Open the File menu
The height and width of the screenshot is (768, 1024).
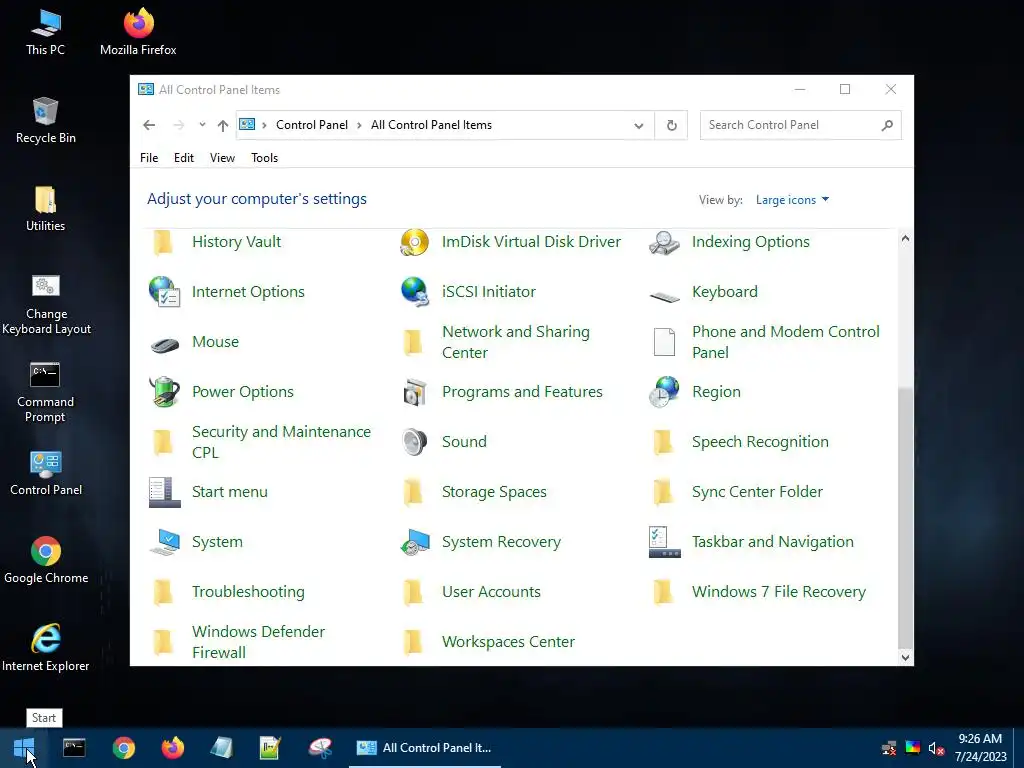pos(149,158)
